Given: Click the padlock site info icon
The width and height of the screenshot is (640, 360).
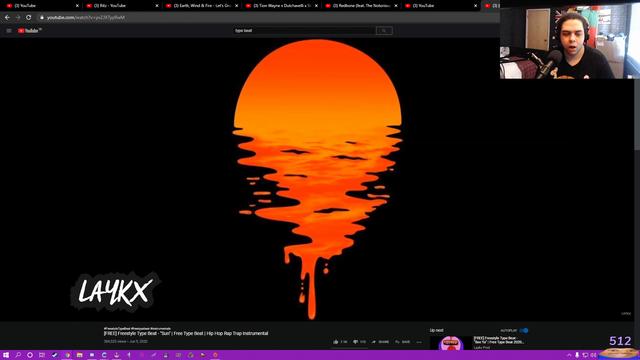Looking at the screenshot, I should click(42, 17).
